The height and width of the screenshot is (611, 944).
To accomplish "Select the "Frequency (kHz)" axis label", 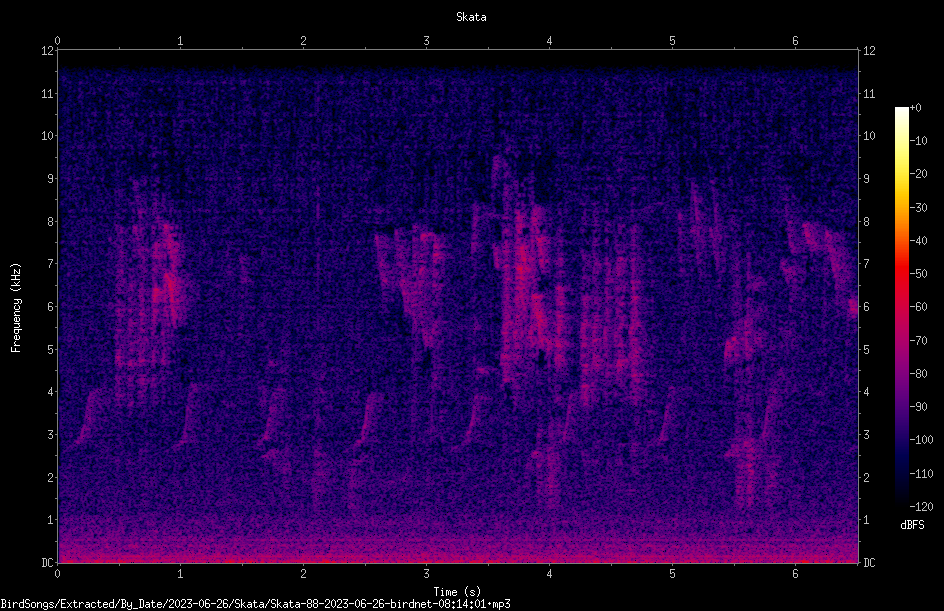I will [x=16, y=308].
